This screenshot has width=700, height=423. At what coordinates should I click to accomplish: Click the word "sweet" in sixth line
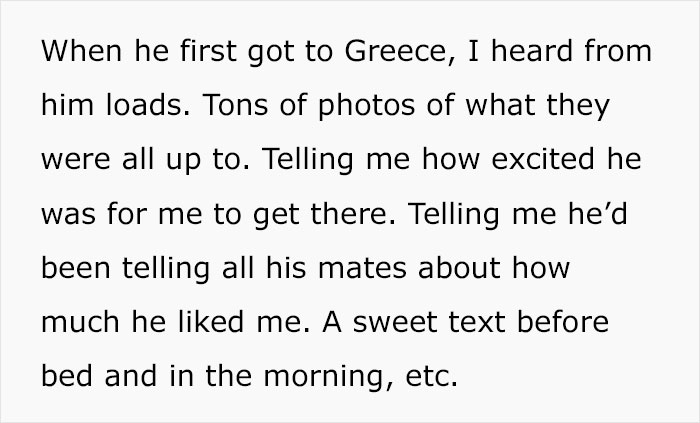coord(395,322)
